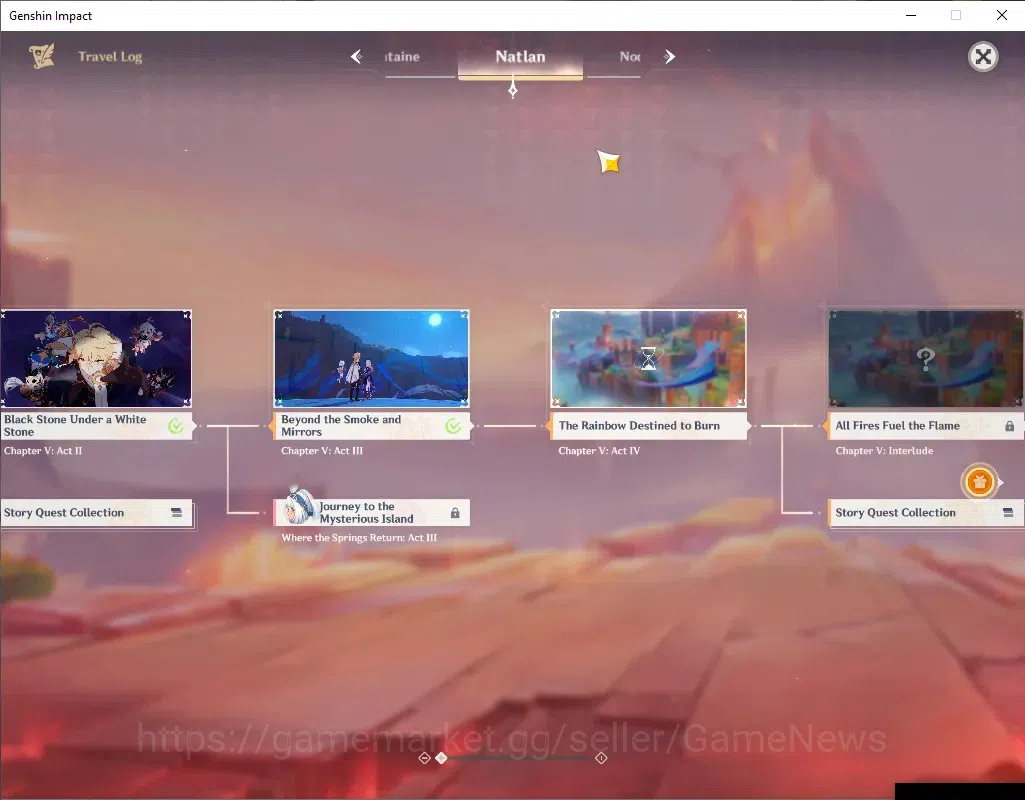Close the Travel Log with the X button
The height and width of the screenshot is (800, 1025).
[x=983, y=57]
